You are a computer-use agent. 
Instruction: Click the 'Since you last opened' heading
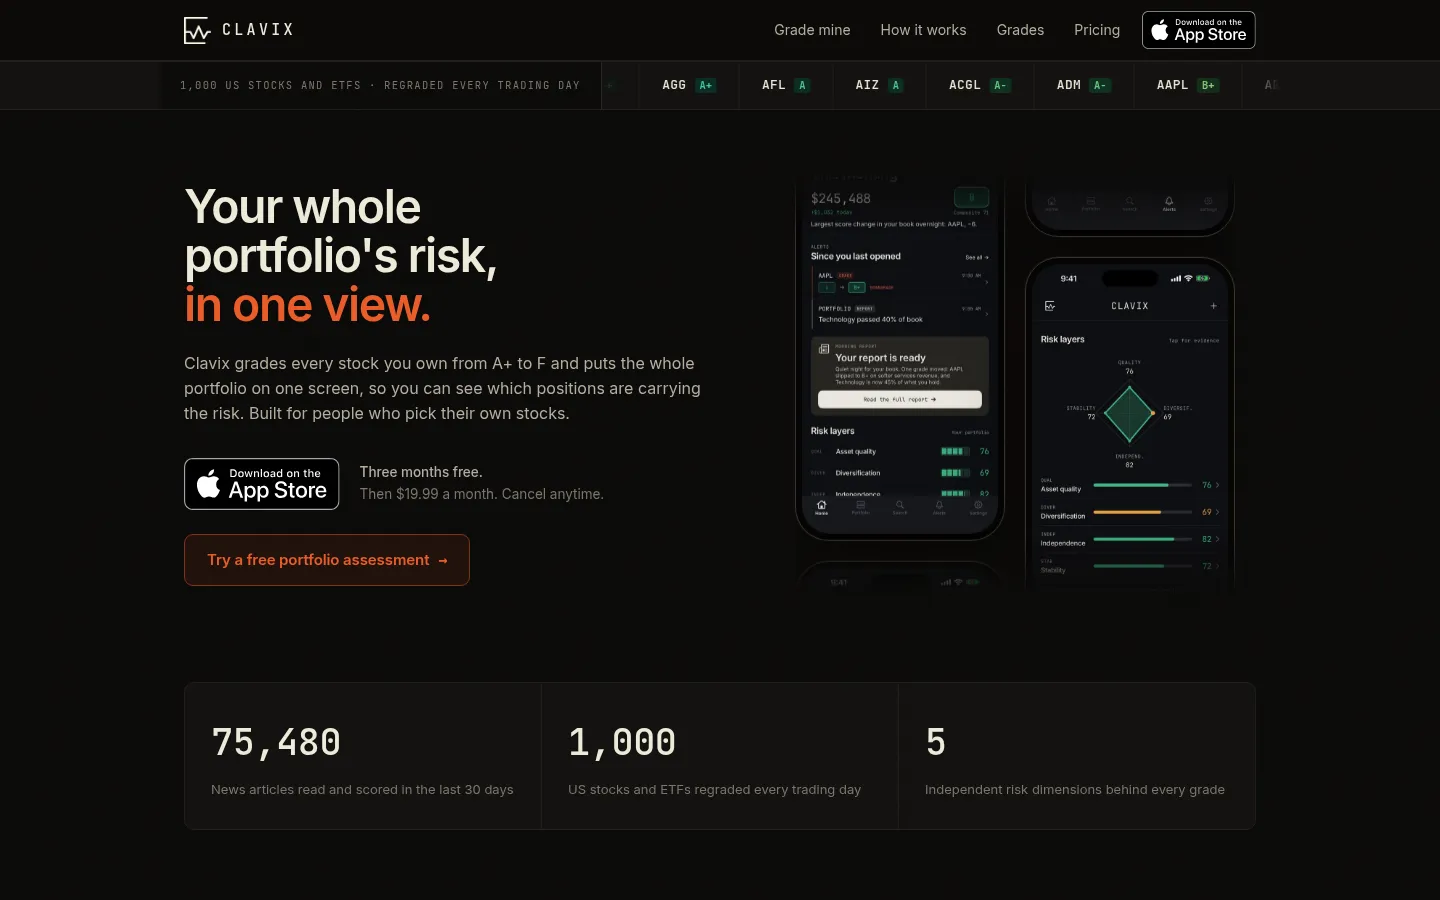(856, 256)
